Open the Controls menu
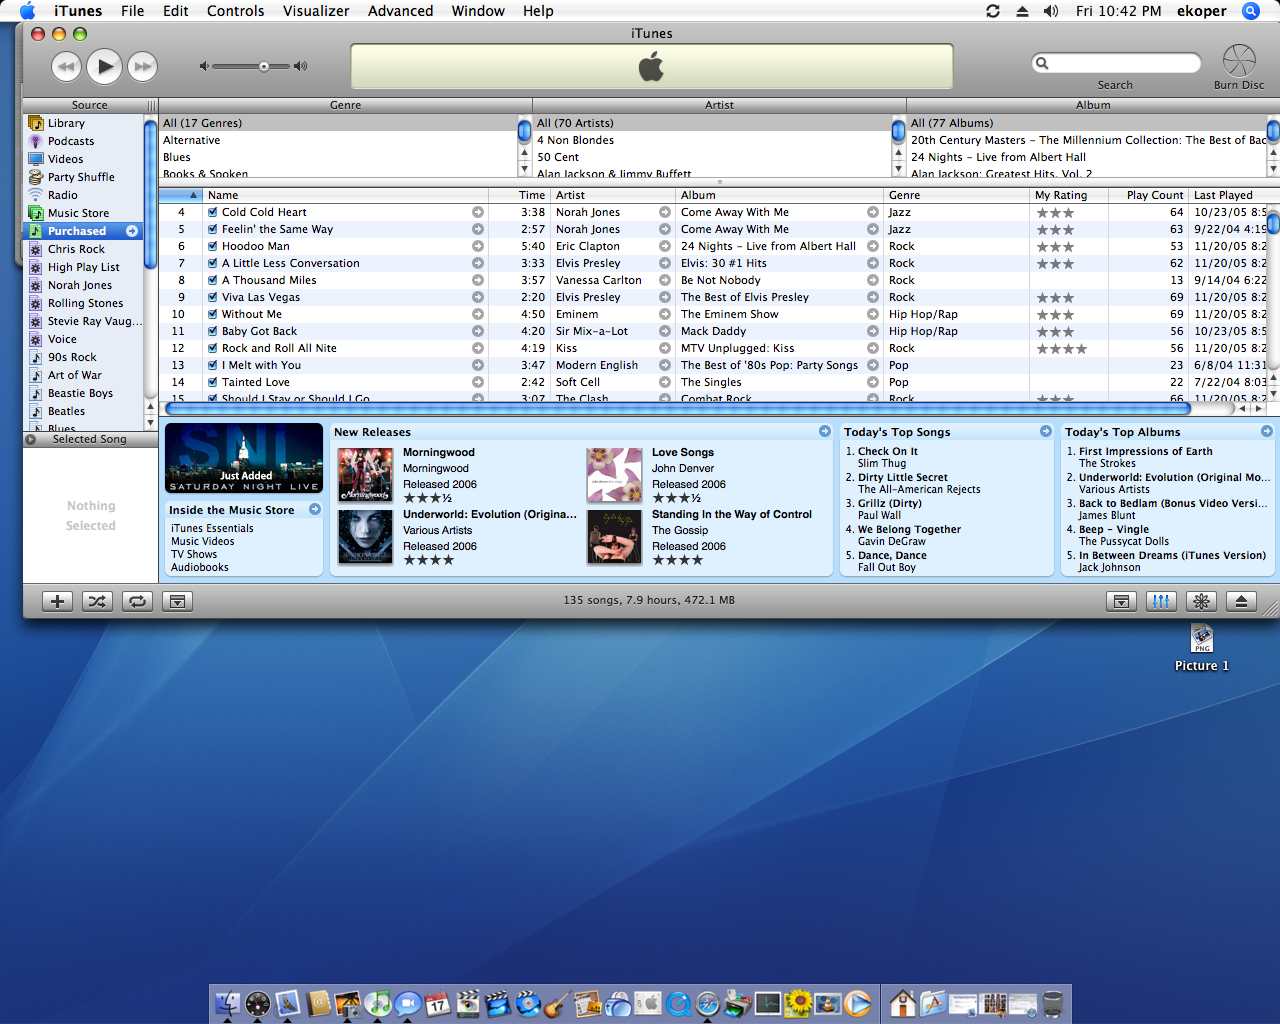 pos(236,11)
